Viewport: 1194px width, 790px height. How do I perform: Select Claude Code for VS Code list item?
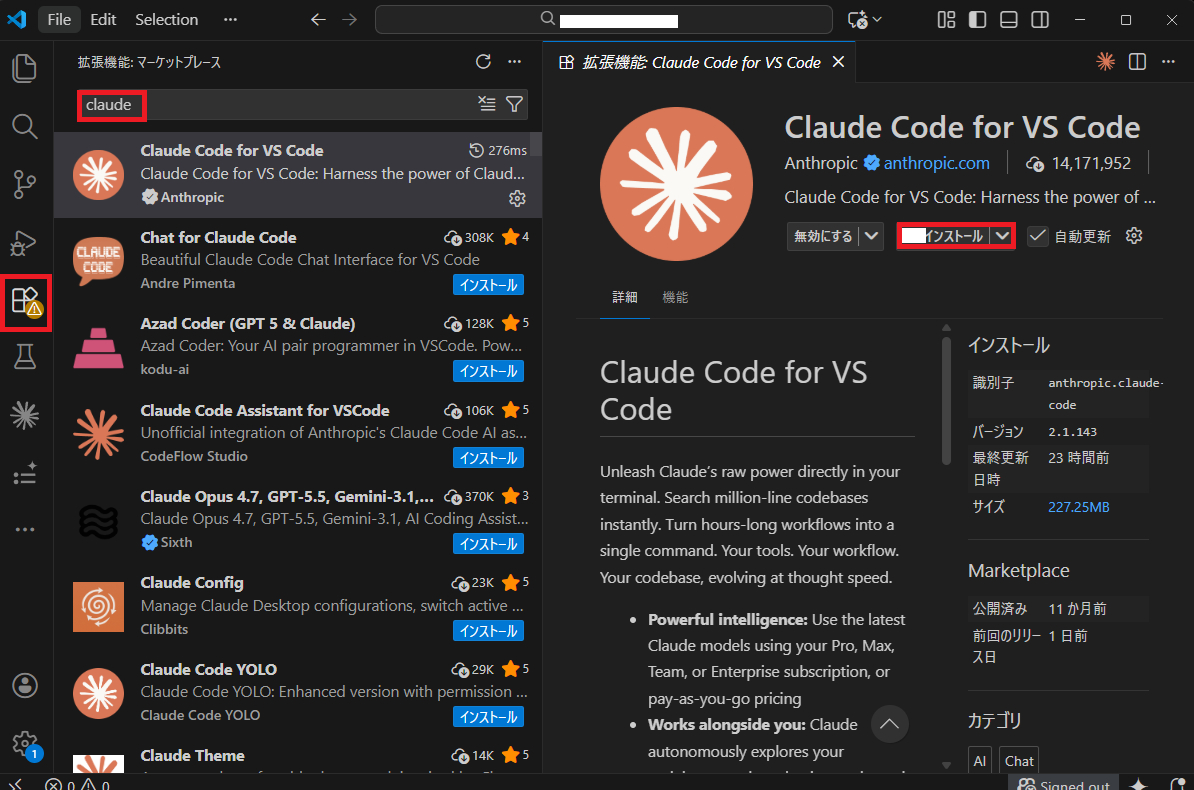click(x=298, y=174)
